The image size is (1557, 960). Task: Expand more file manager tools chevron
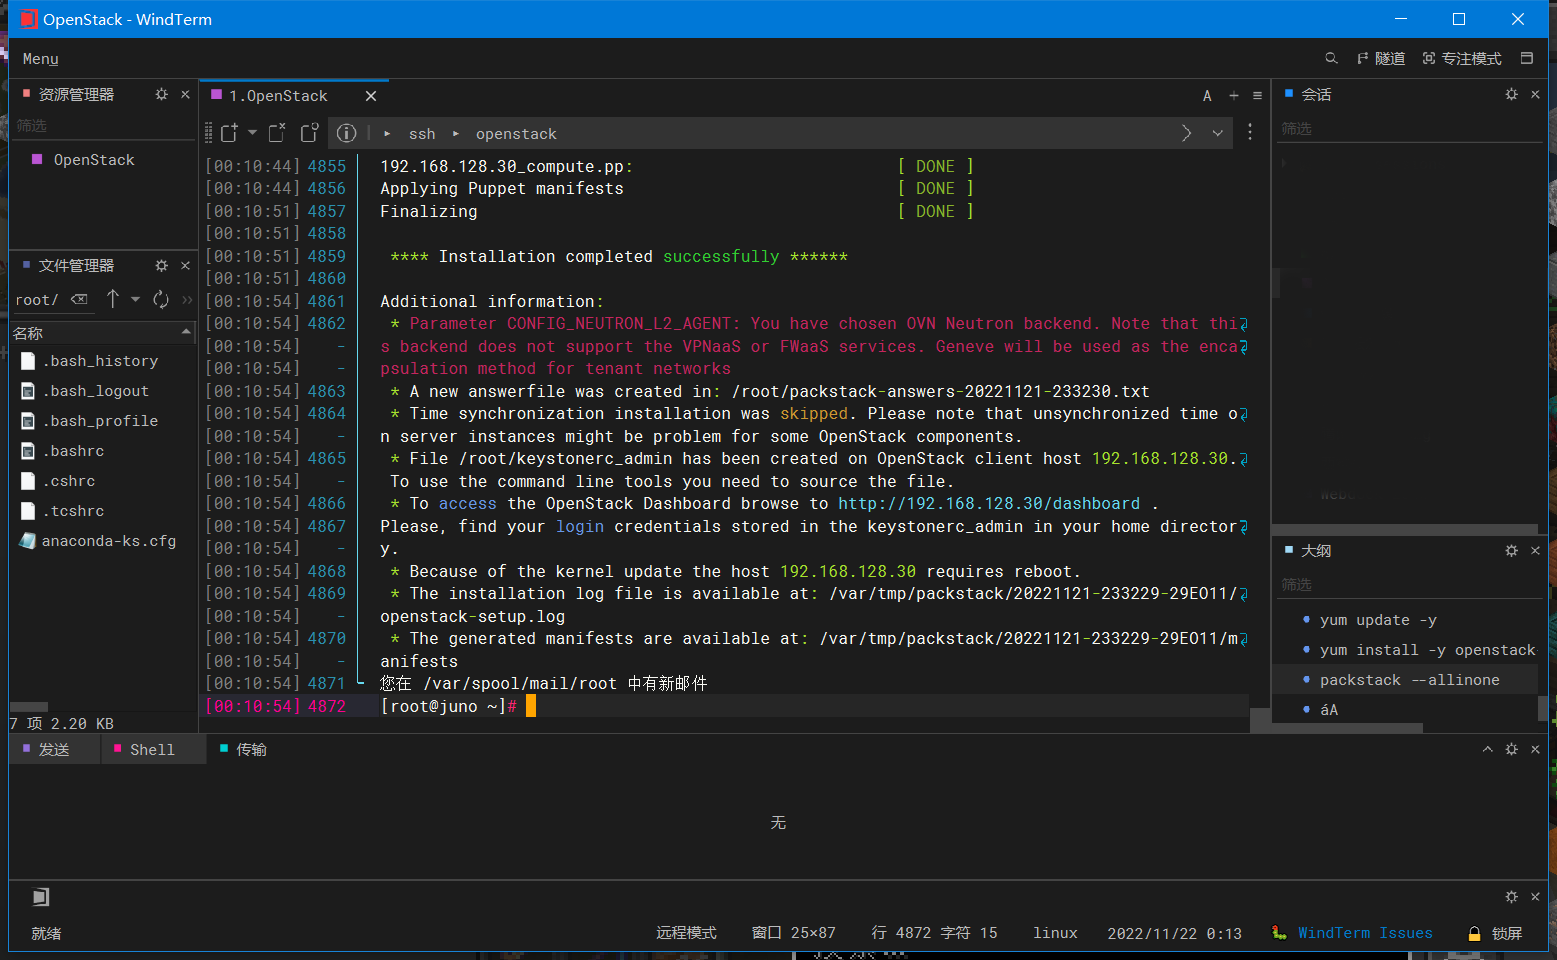[x=187, y=299]
